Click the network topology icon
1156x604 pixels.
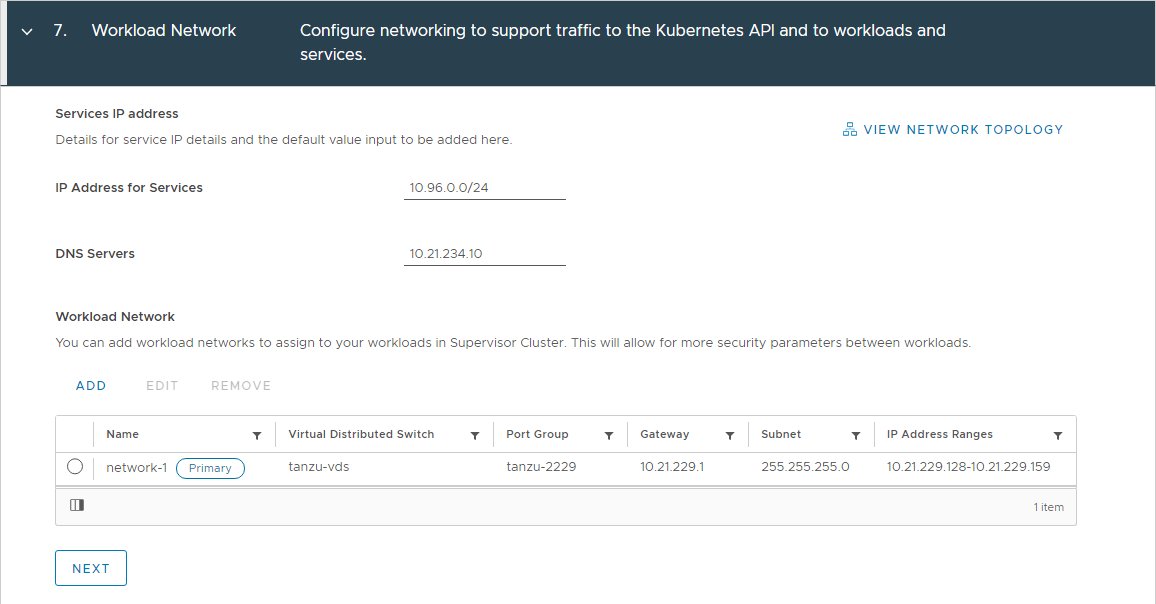coord(849,130)
